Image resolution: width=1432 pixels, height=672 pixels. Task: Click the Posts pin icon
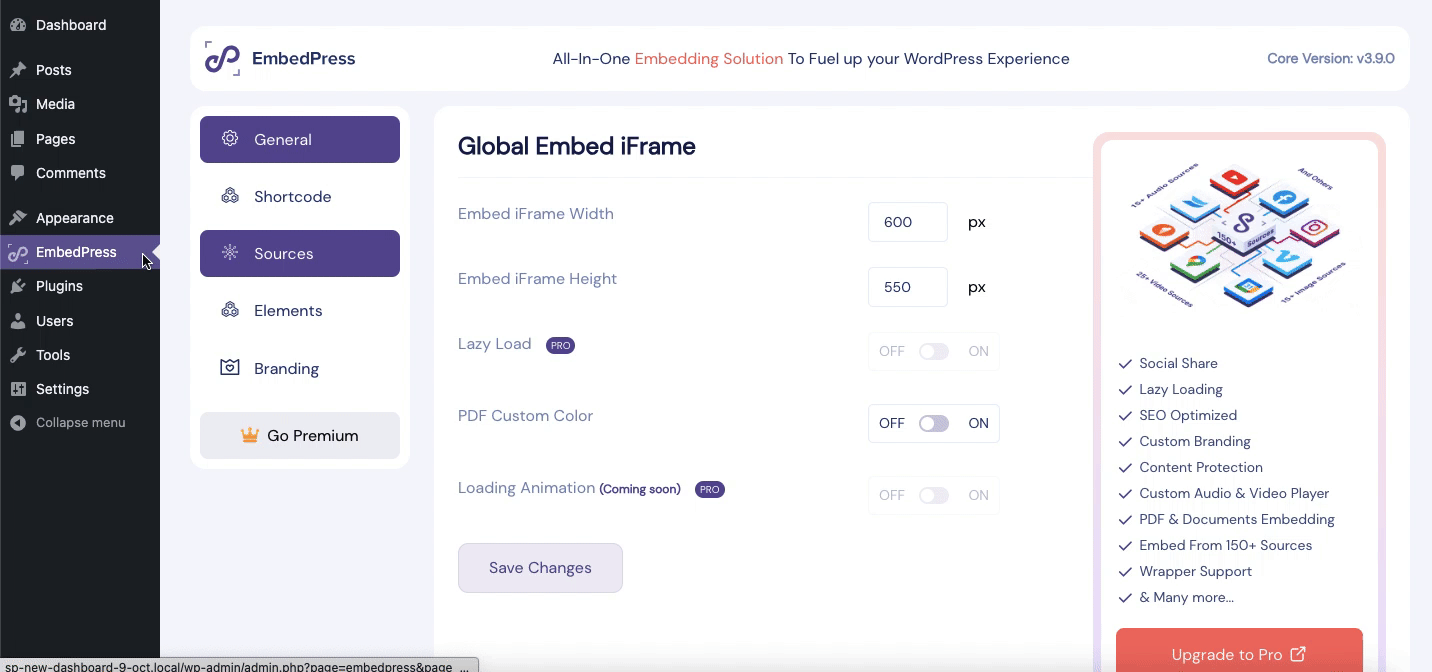[x=18, y=70]
